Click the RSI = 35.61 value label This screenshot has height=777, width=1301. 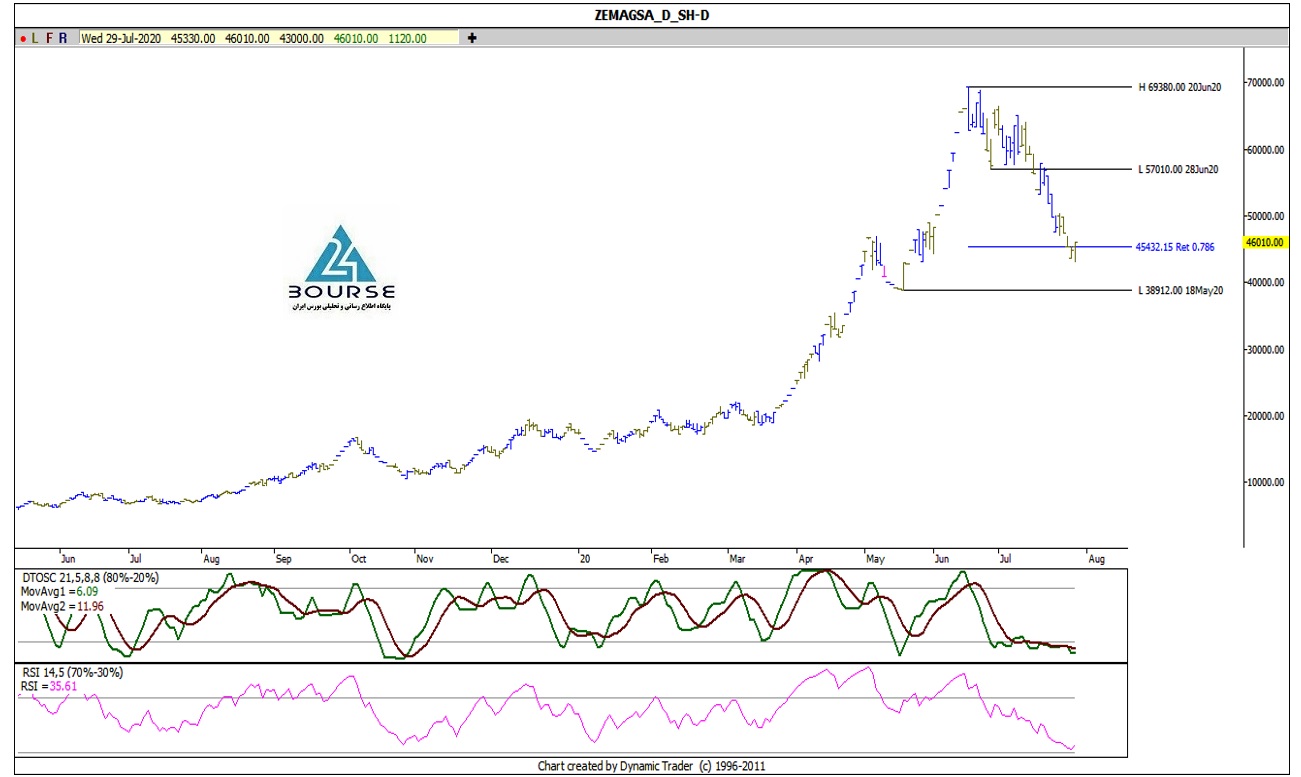coord(50,687)
